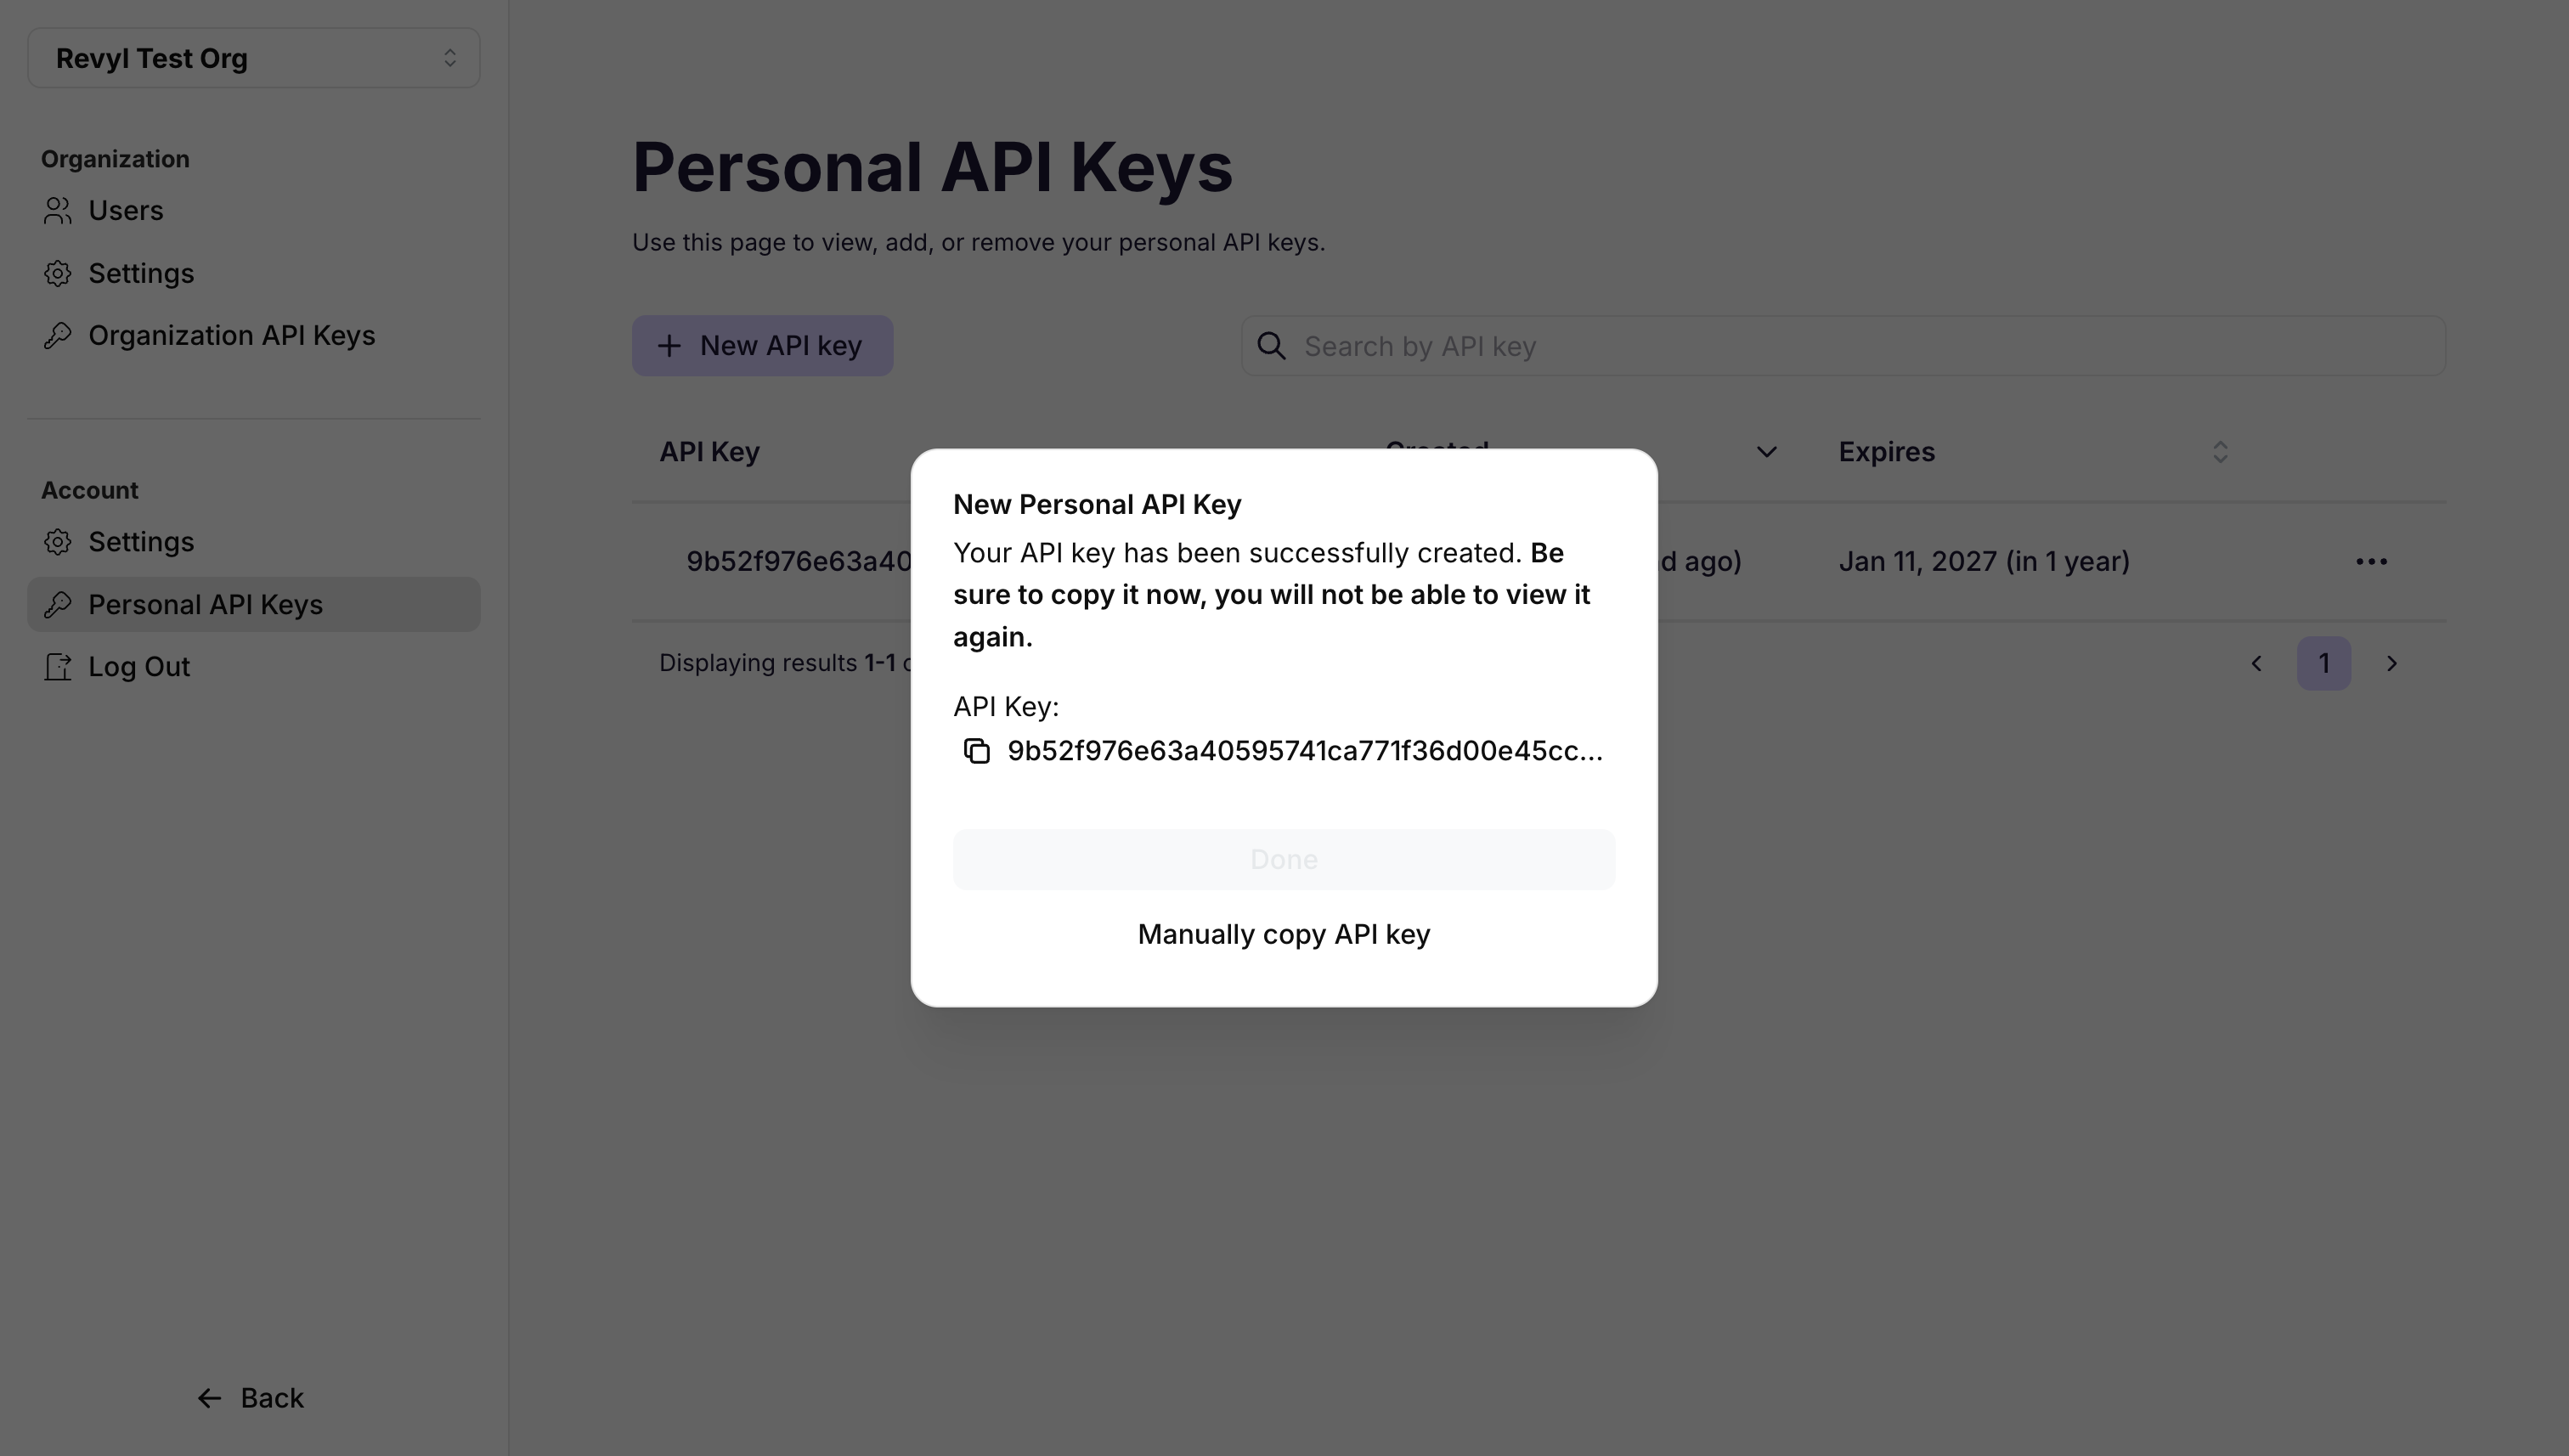Click Manually copy API key
The image size is (2569, 1456).
1284,934
